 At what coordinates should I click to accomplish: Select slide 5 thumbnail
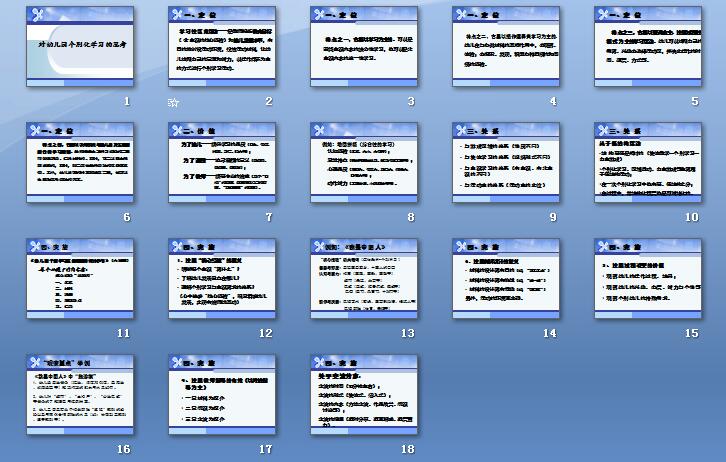(x=648, y=46)
